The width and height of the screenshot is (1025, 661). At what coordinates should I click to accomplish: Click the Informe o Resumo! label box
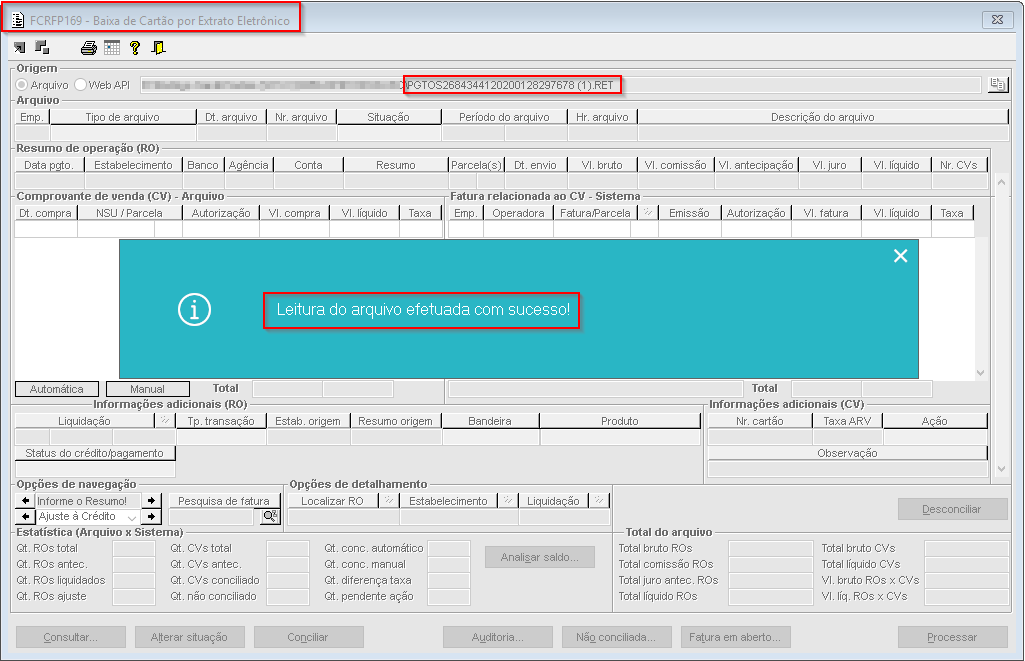tap(88, 501)
